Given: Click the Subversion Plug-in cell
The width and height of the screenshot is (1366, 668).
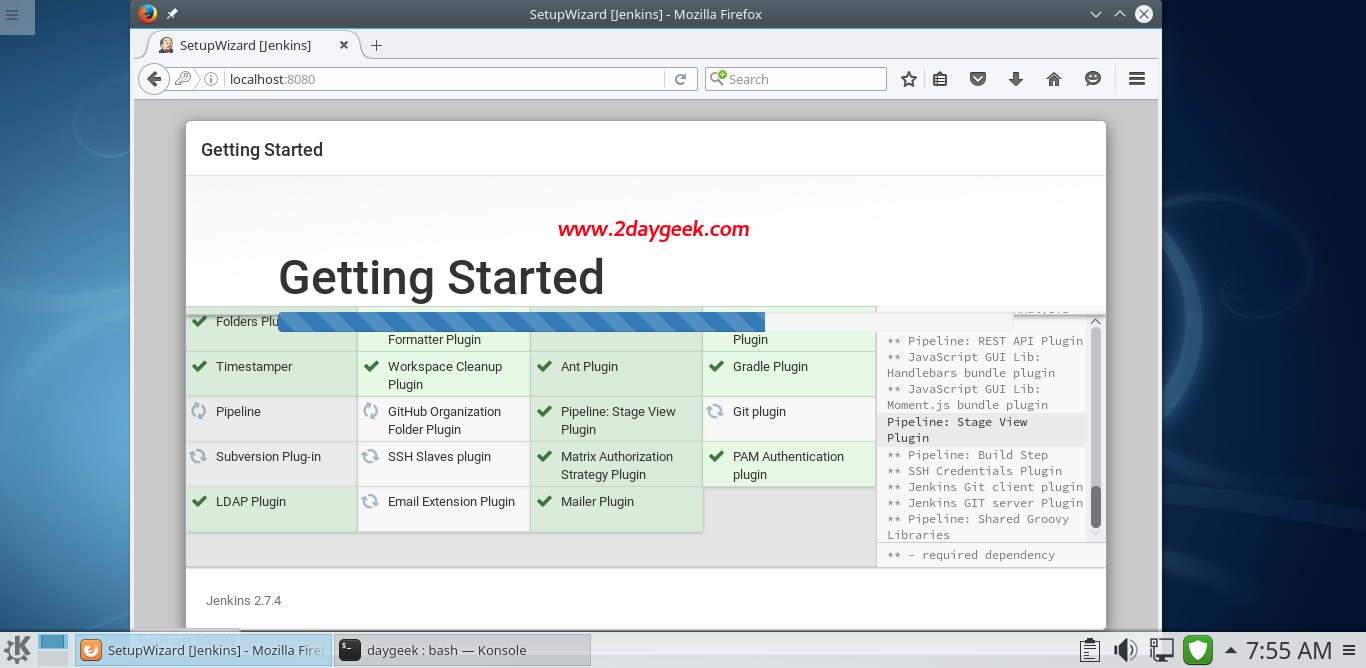Looking at the screenshot, I should point(272,464).
